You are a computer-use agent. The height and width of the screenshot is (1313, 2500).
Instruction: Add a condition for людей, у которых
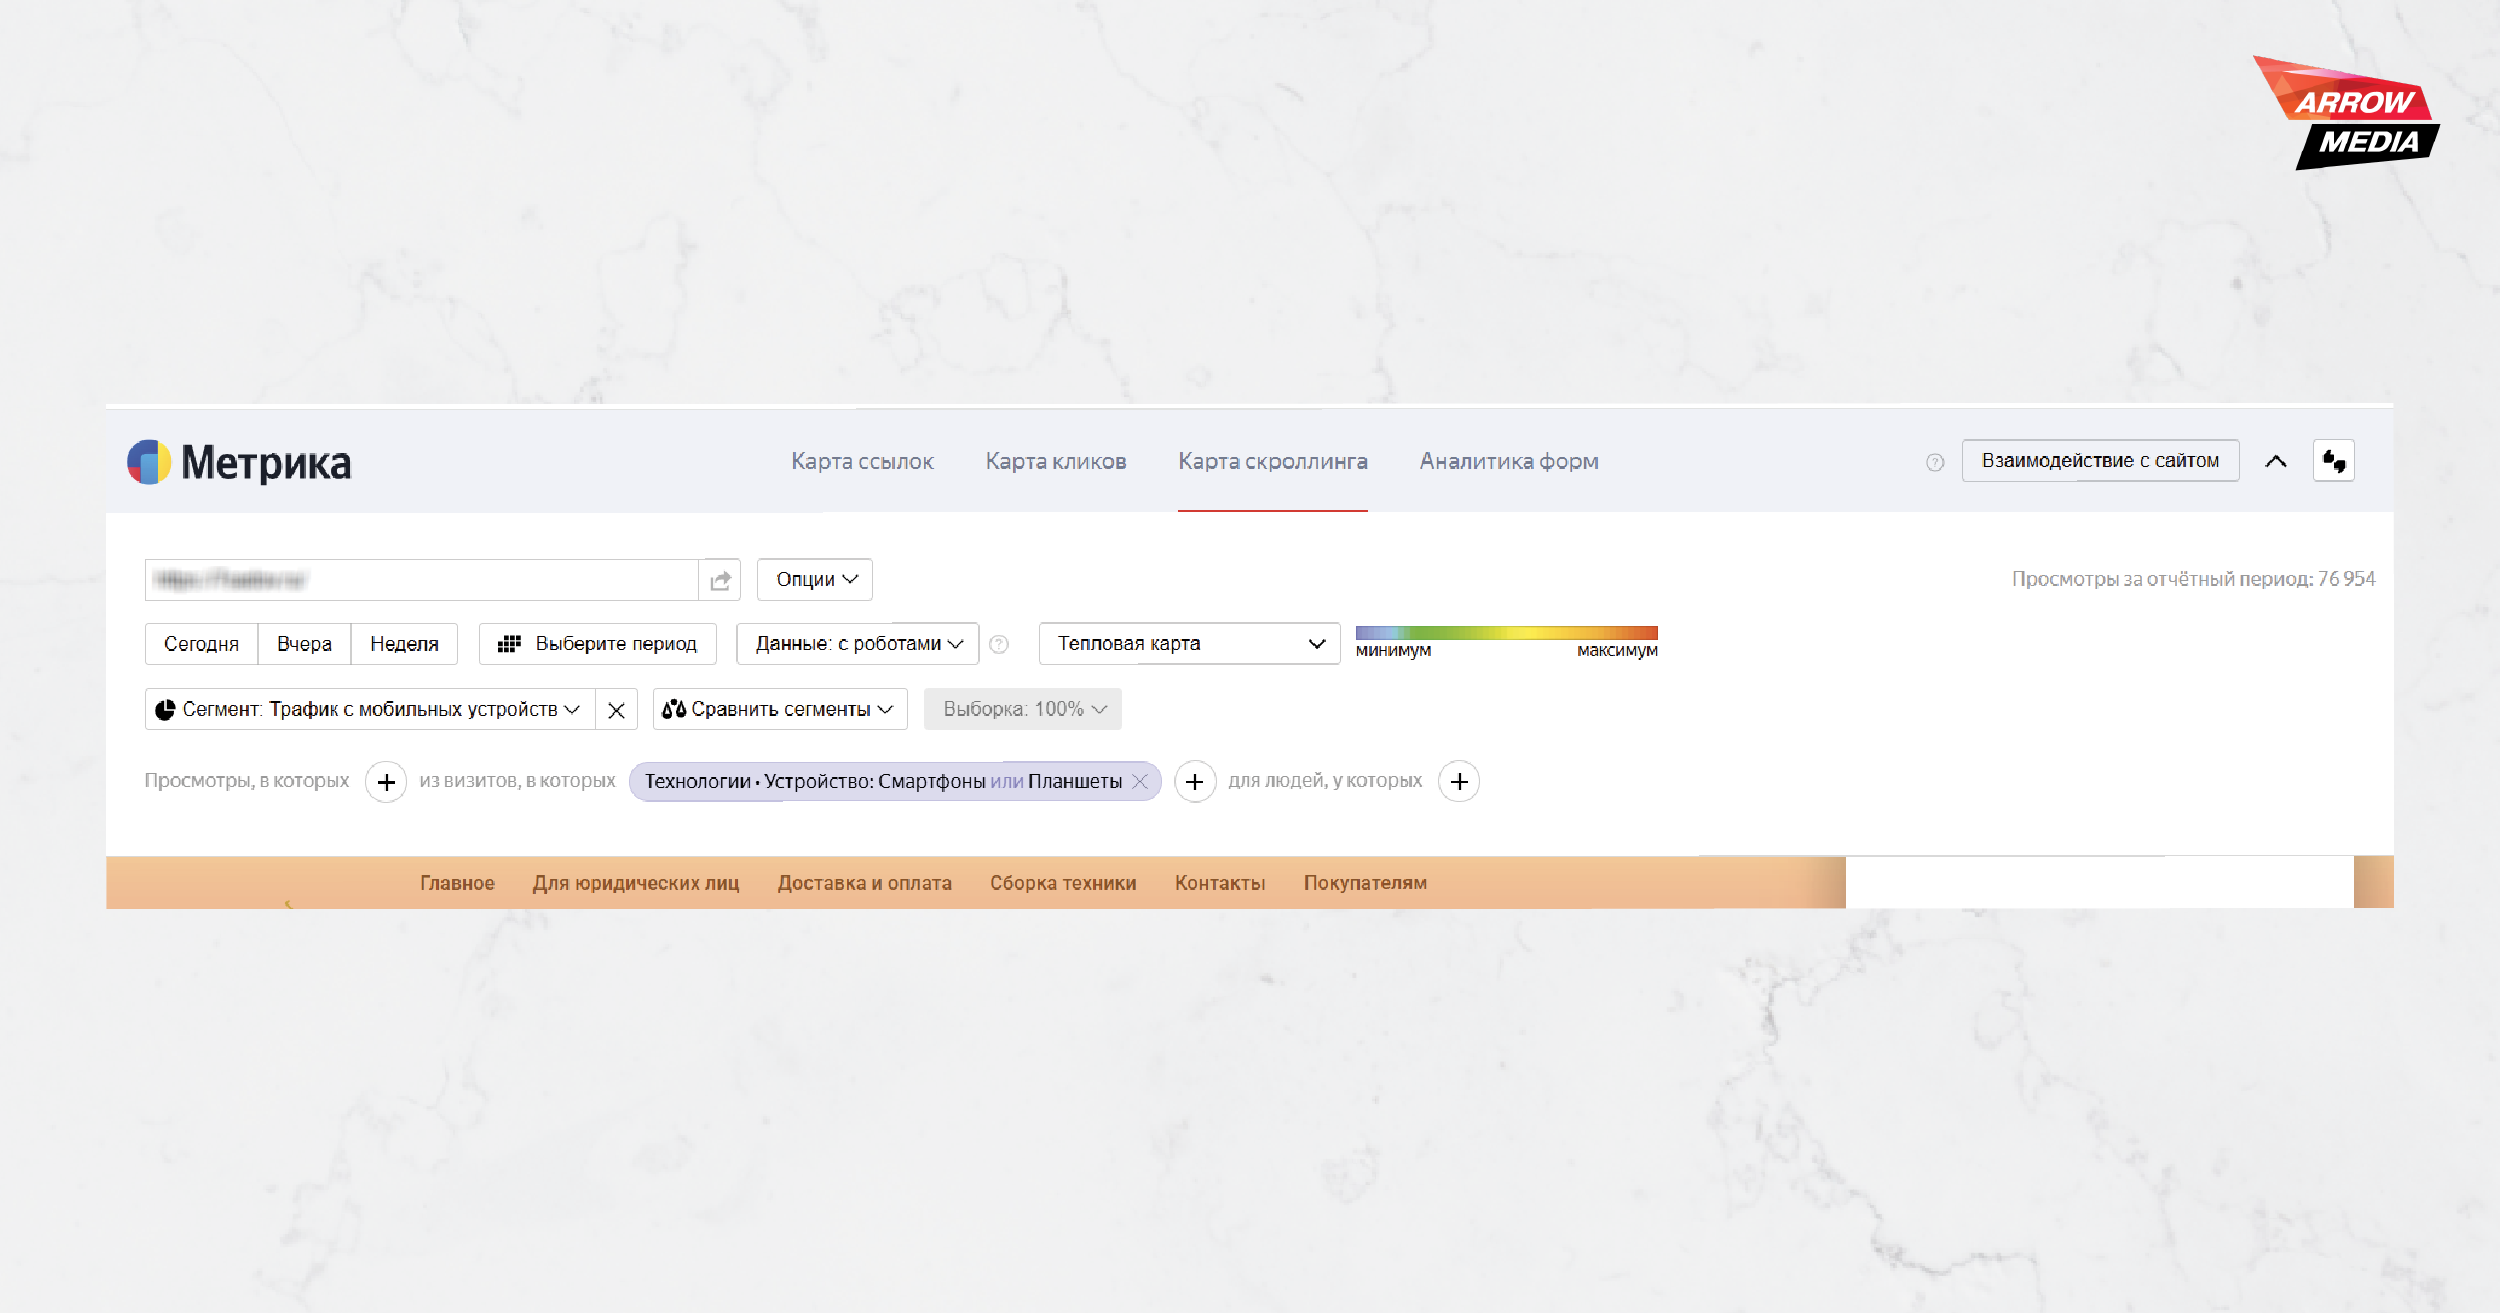pos(1459,782)
